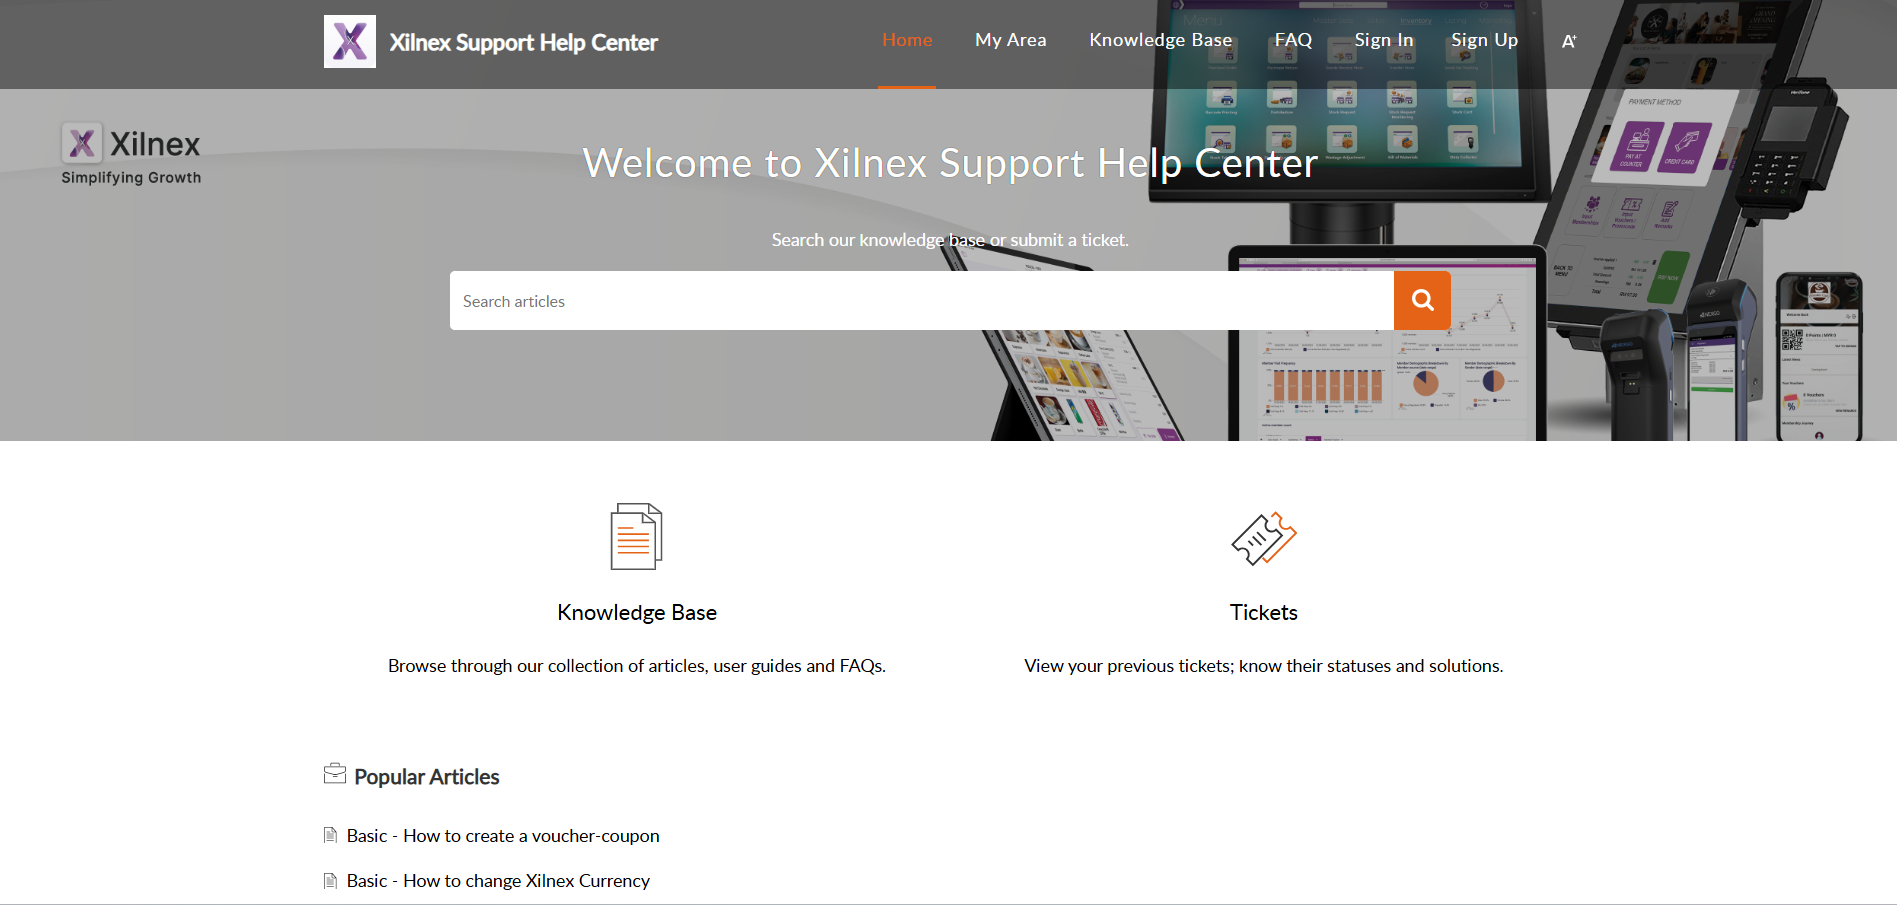Screen dimensions: 1897x905
Task: Open the Tickets heading link
Action: [x=1263, y=613]
